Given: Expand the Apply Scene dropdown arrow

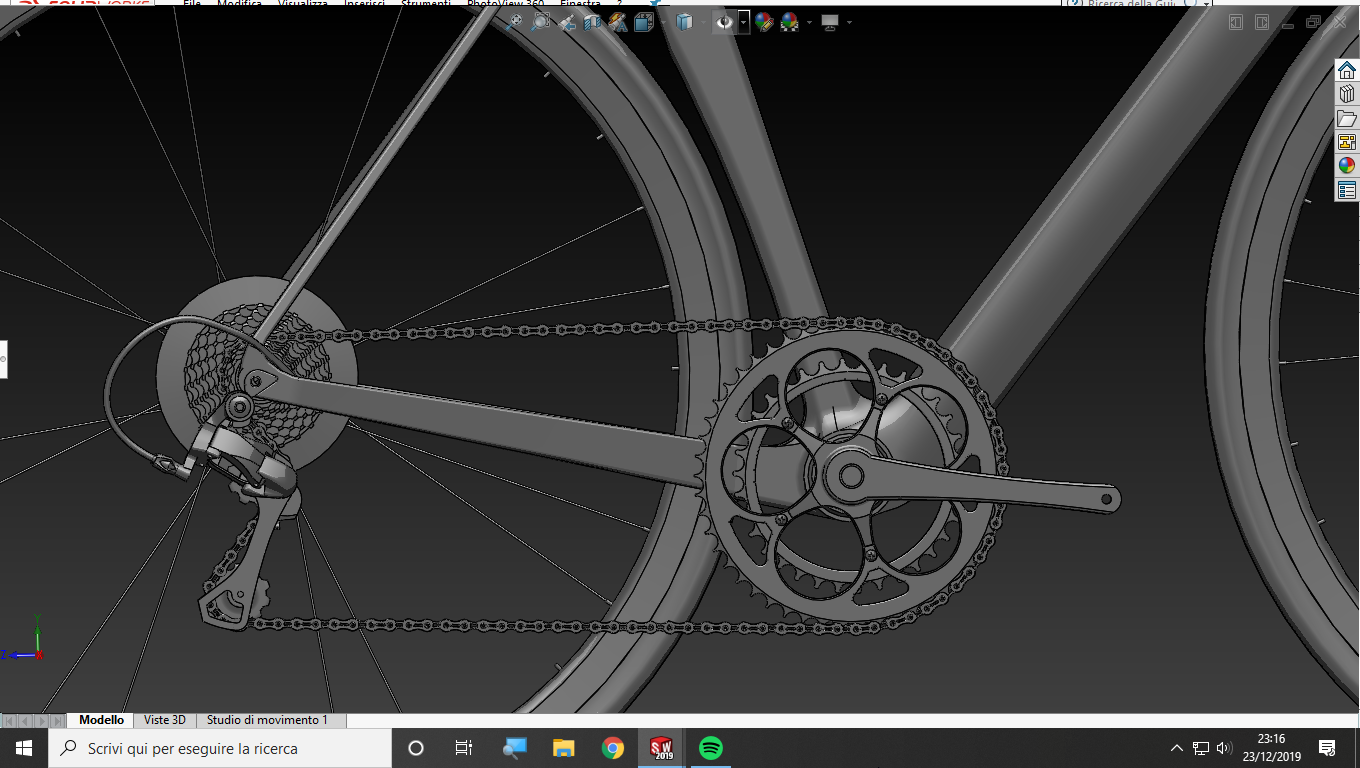Looking at the screenshot, I should pos(808,22).
